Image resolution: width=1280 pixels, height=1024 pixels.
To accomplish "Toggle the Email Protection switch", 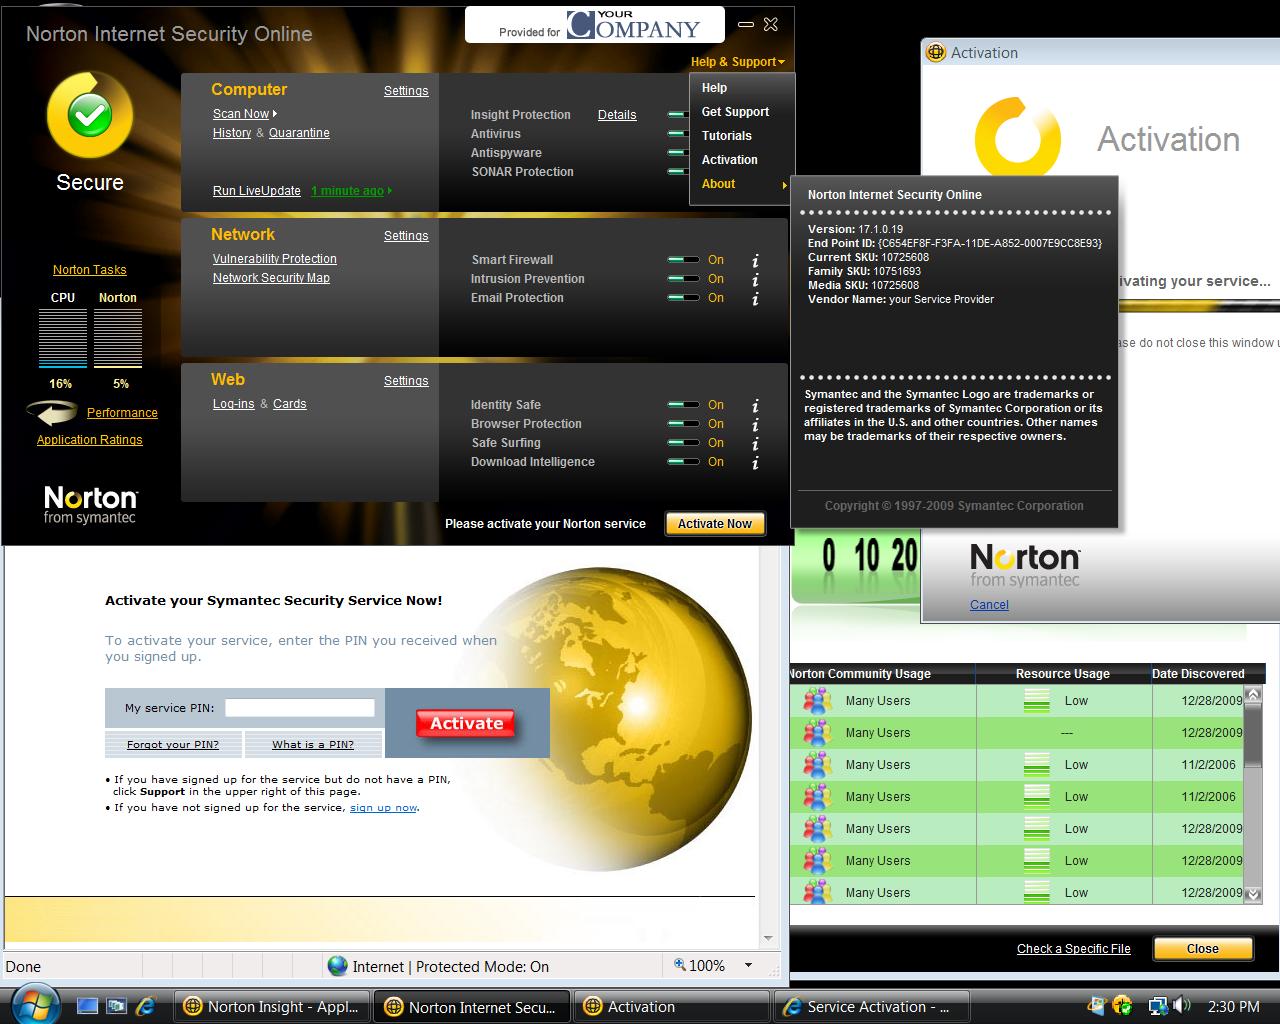I will 683,298.
